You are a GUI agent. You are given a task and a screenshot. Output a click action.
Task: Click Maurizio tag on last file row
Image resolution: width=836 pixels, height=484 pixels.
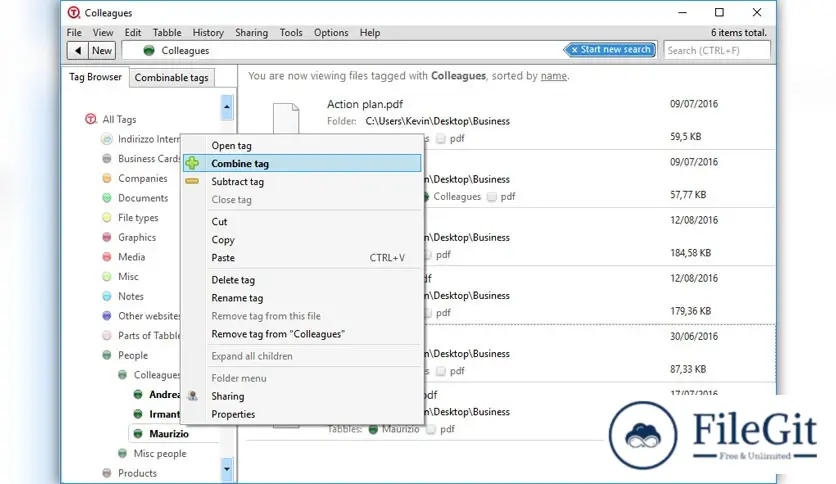click(400, 429)
